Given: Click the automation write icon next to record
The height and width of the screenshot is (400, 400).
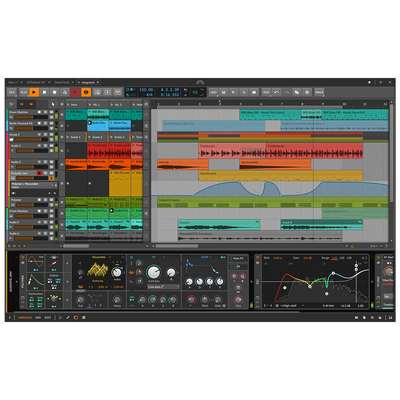Looking at the screenshot, I should point(65,92).
